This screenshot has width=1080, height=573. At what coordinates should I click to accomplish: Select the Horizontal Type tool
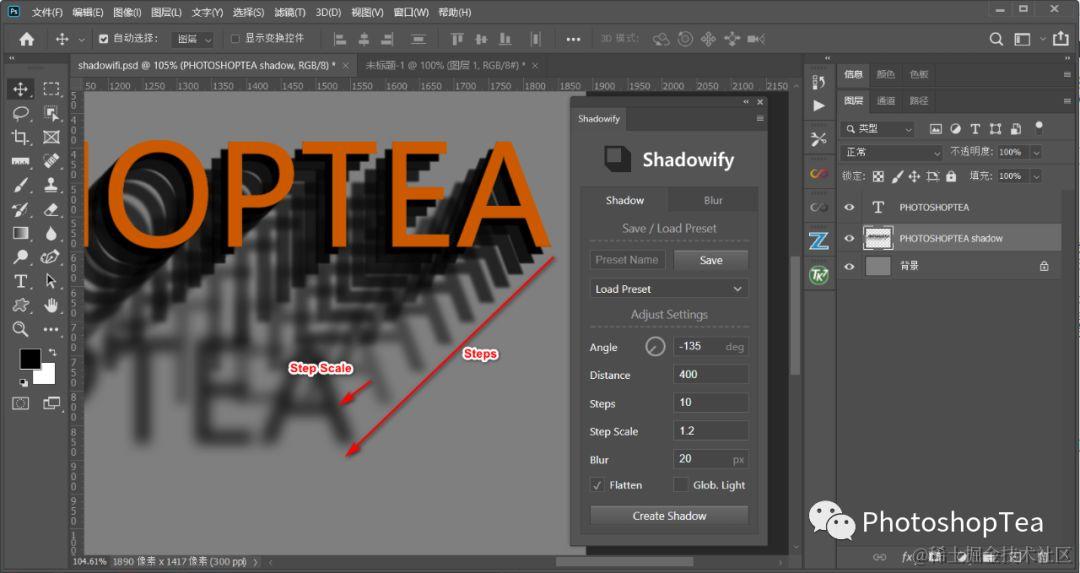(x=21, y=281)
